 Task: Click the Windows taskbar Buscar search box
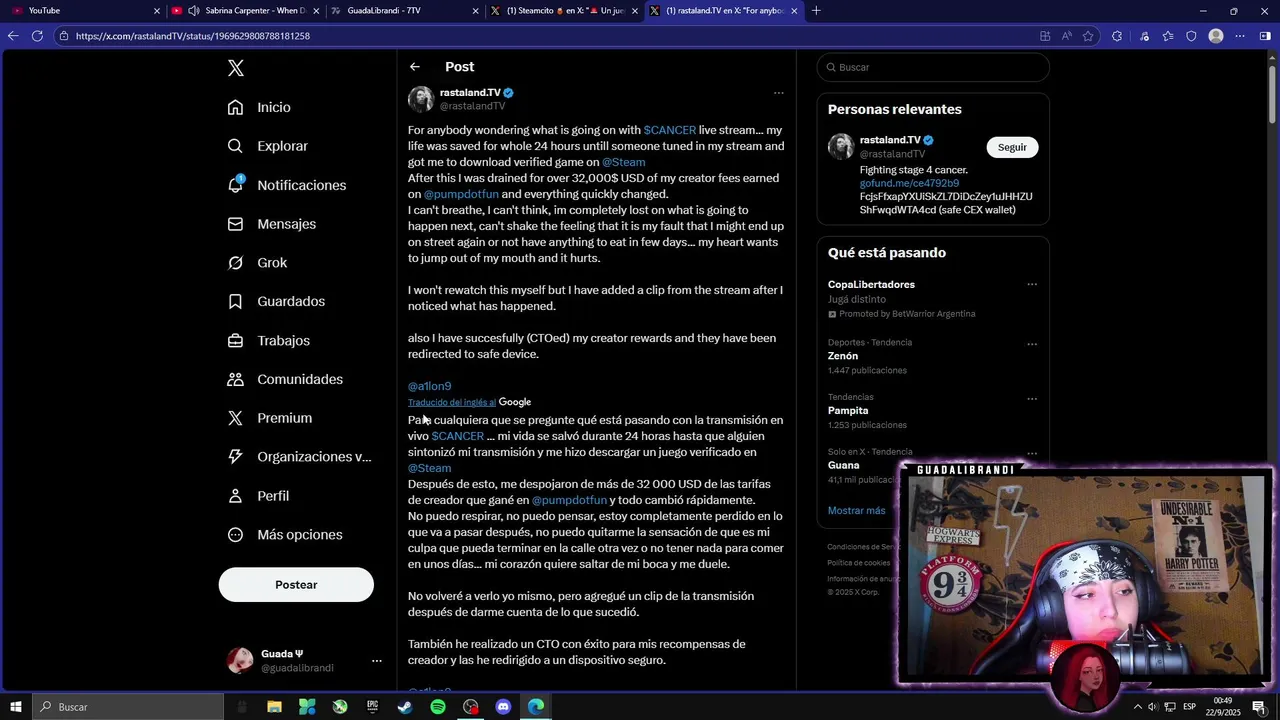(x=128, y=707)
